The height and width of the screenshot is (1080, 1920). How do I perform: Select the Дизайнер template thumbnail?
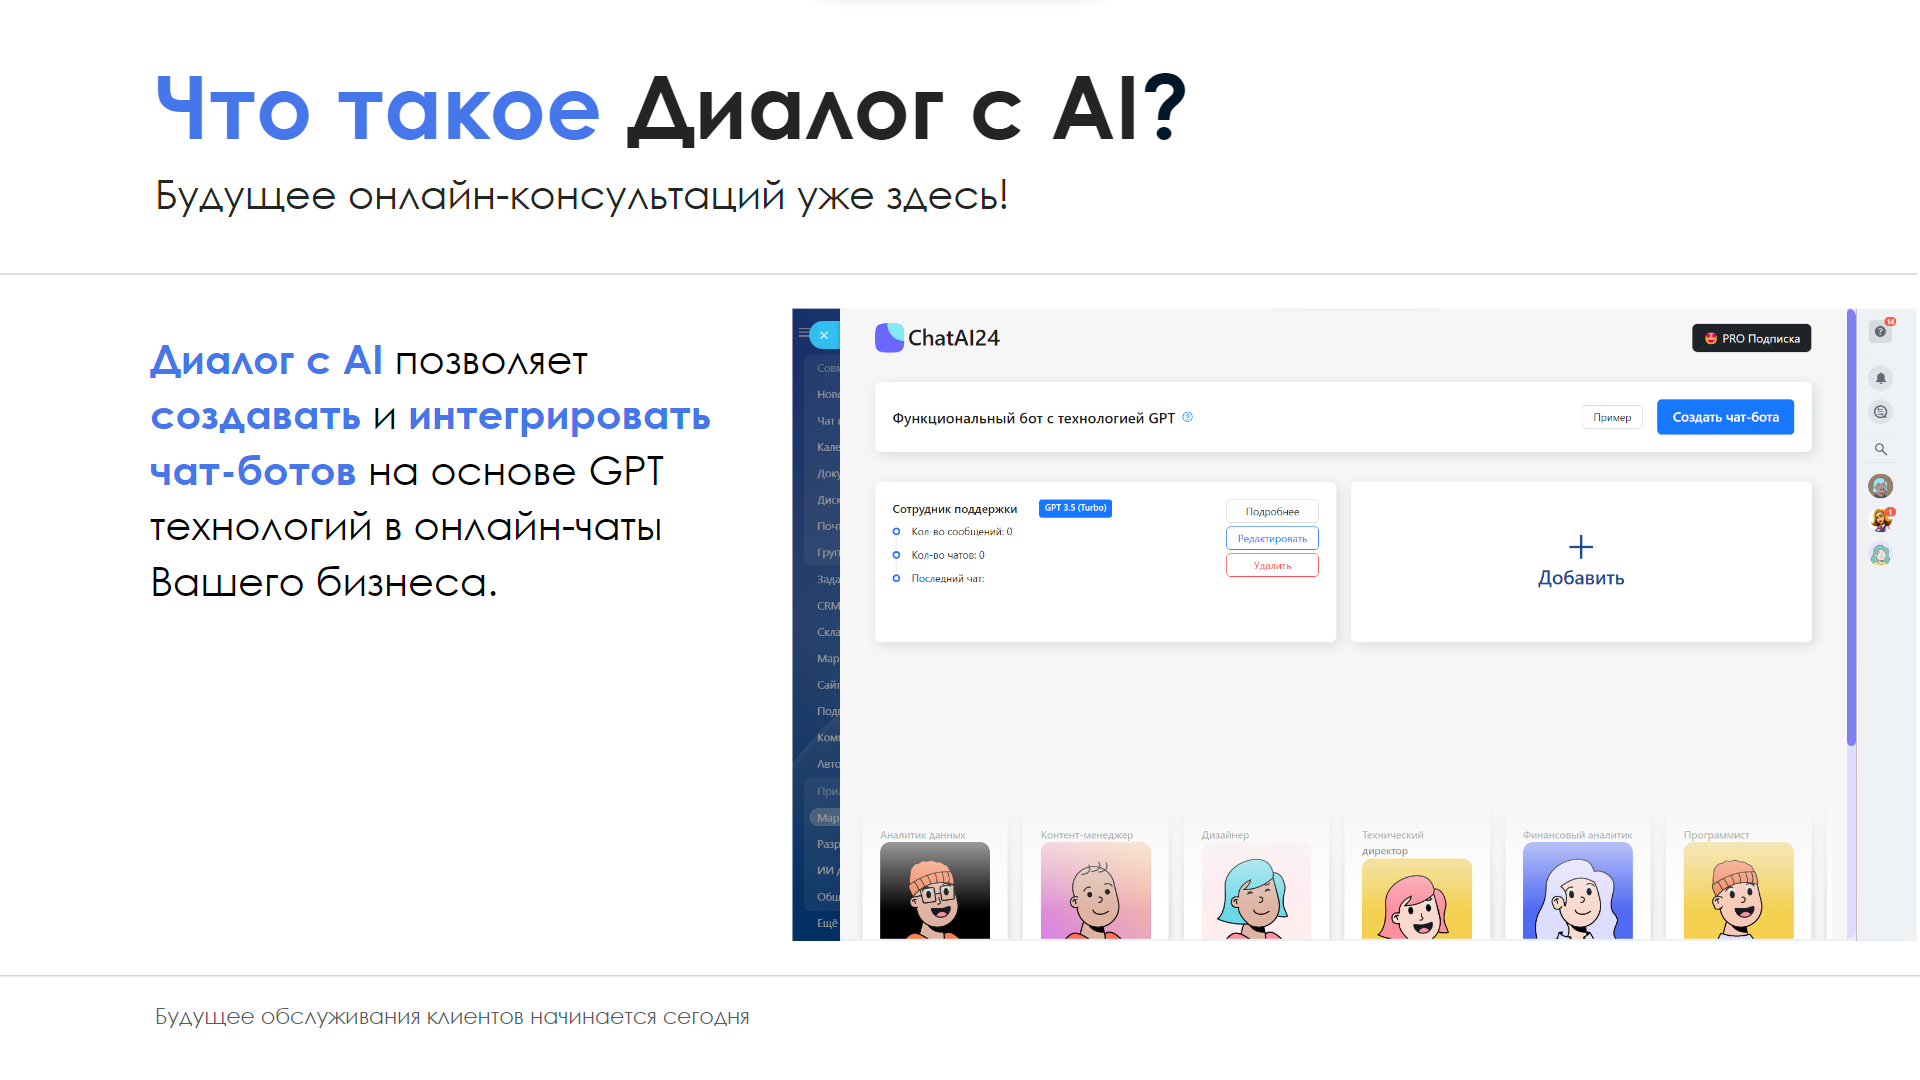[1256, 890]
